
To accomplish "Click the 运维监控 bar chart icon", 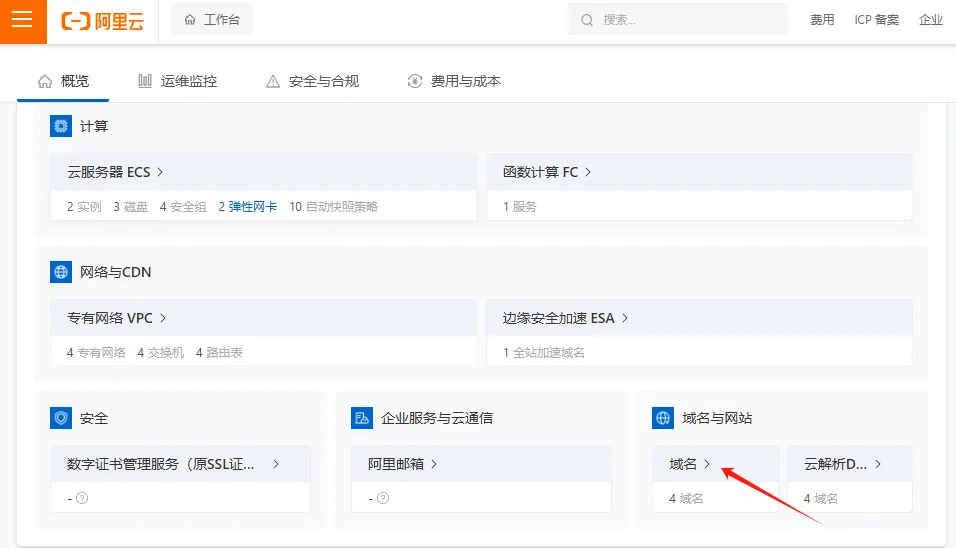I will (144, 81).
